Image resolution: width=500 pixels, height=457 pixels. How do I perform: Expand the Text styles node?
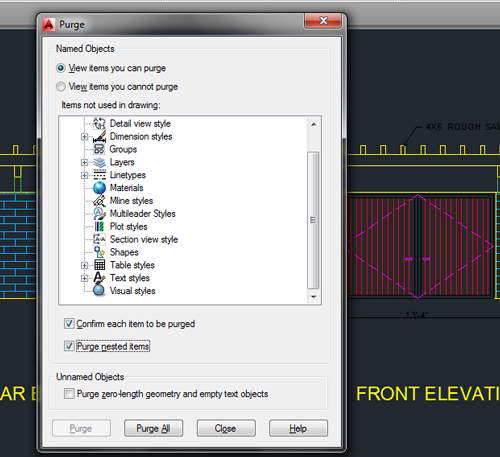[84, 278]
